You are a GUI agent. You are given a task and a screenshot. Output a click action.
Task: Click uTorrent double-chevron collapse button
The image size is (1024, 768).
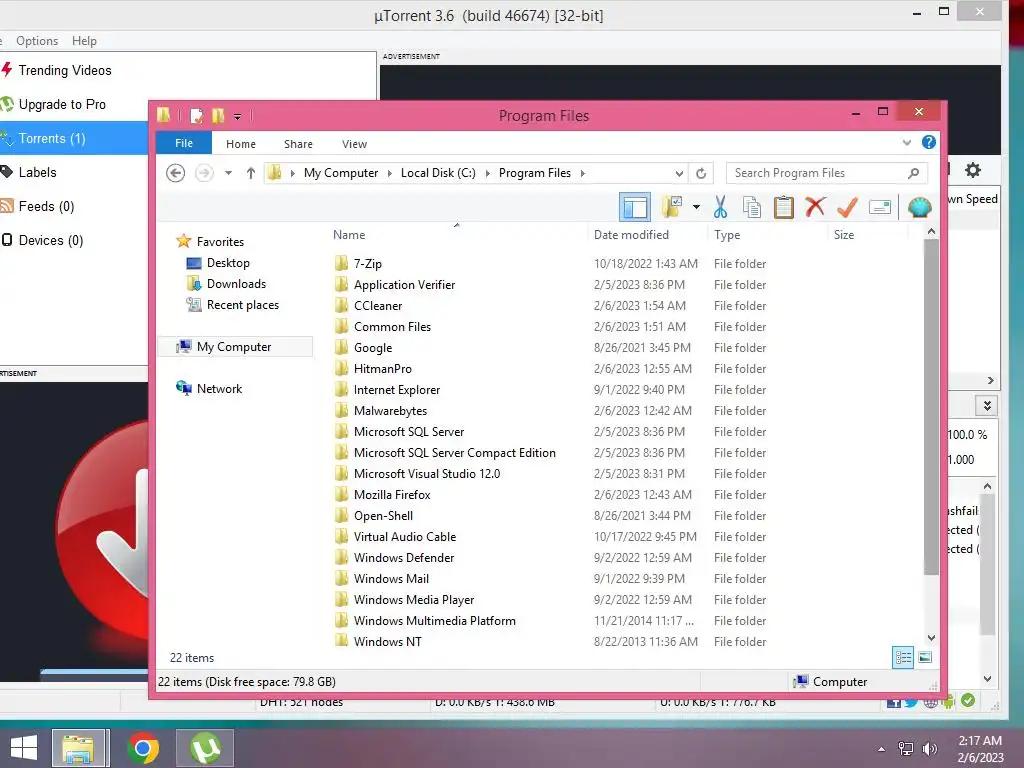tap(987, 406)
